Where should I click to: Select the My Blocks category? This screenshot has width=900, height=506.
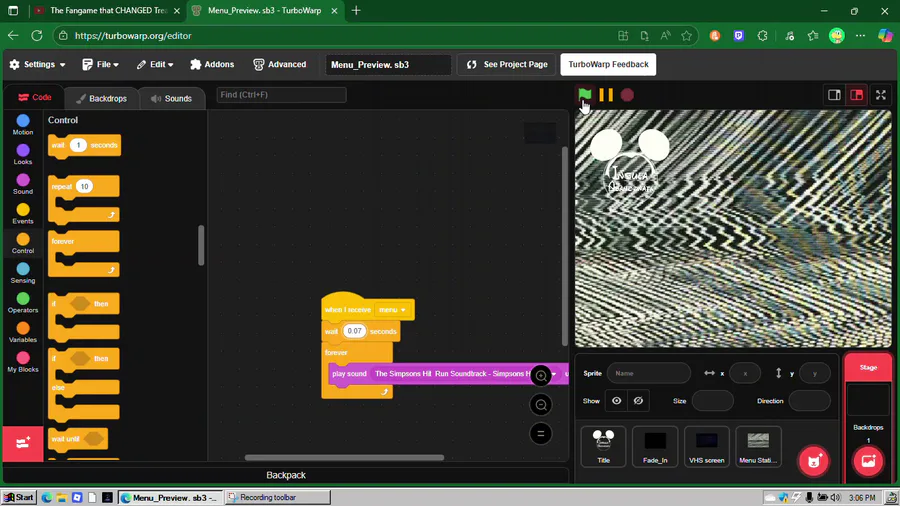click(23, 362)
